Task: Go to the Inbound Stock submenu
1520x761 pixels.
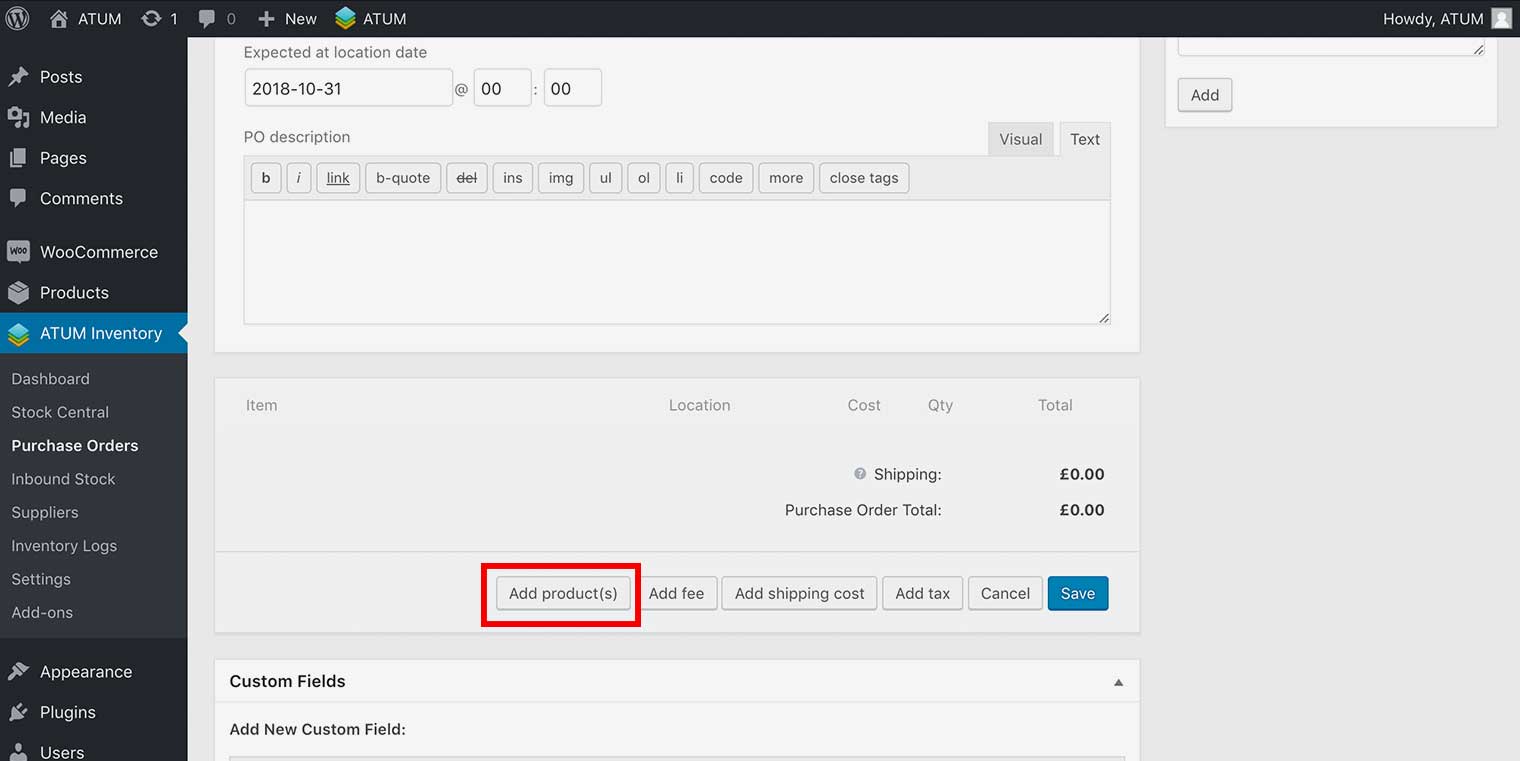Action: pos(63,479)
